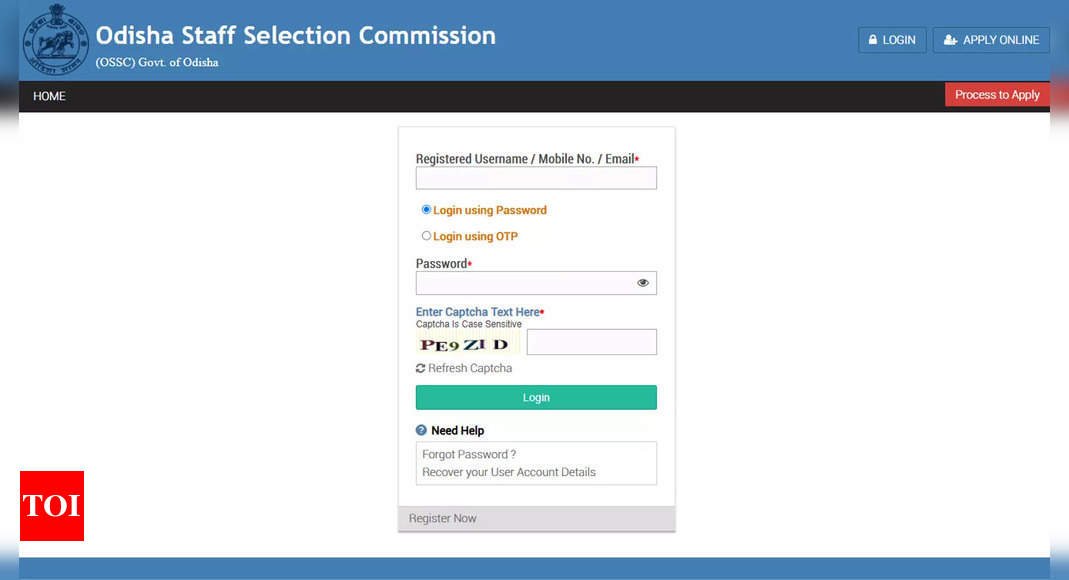Open the Forgot Password link
This screenshot has height=580, width=1069.
coord(469,454)
